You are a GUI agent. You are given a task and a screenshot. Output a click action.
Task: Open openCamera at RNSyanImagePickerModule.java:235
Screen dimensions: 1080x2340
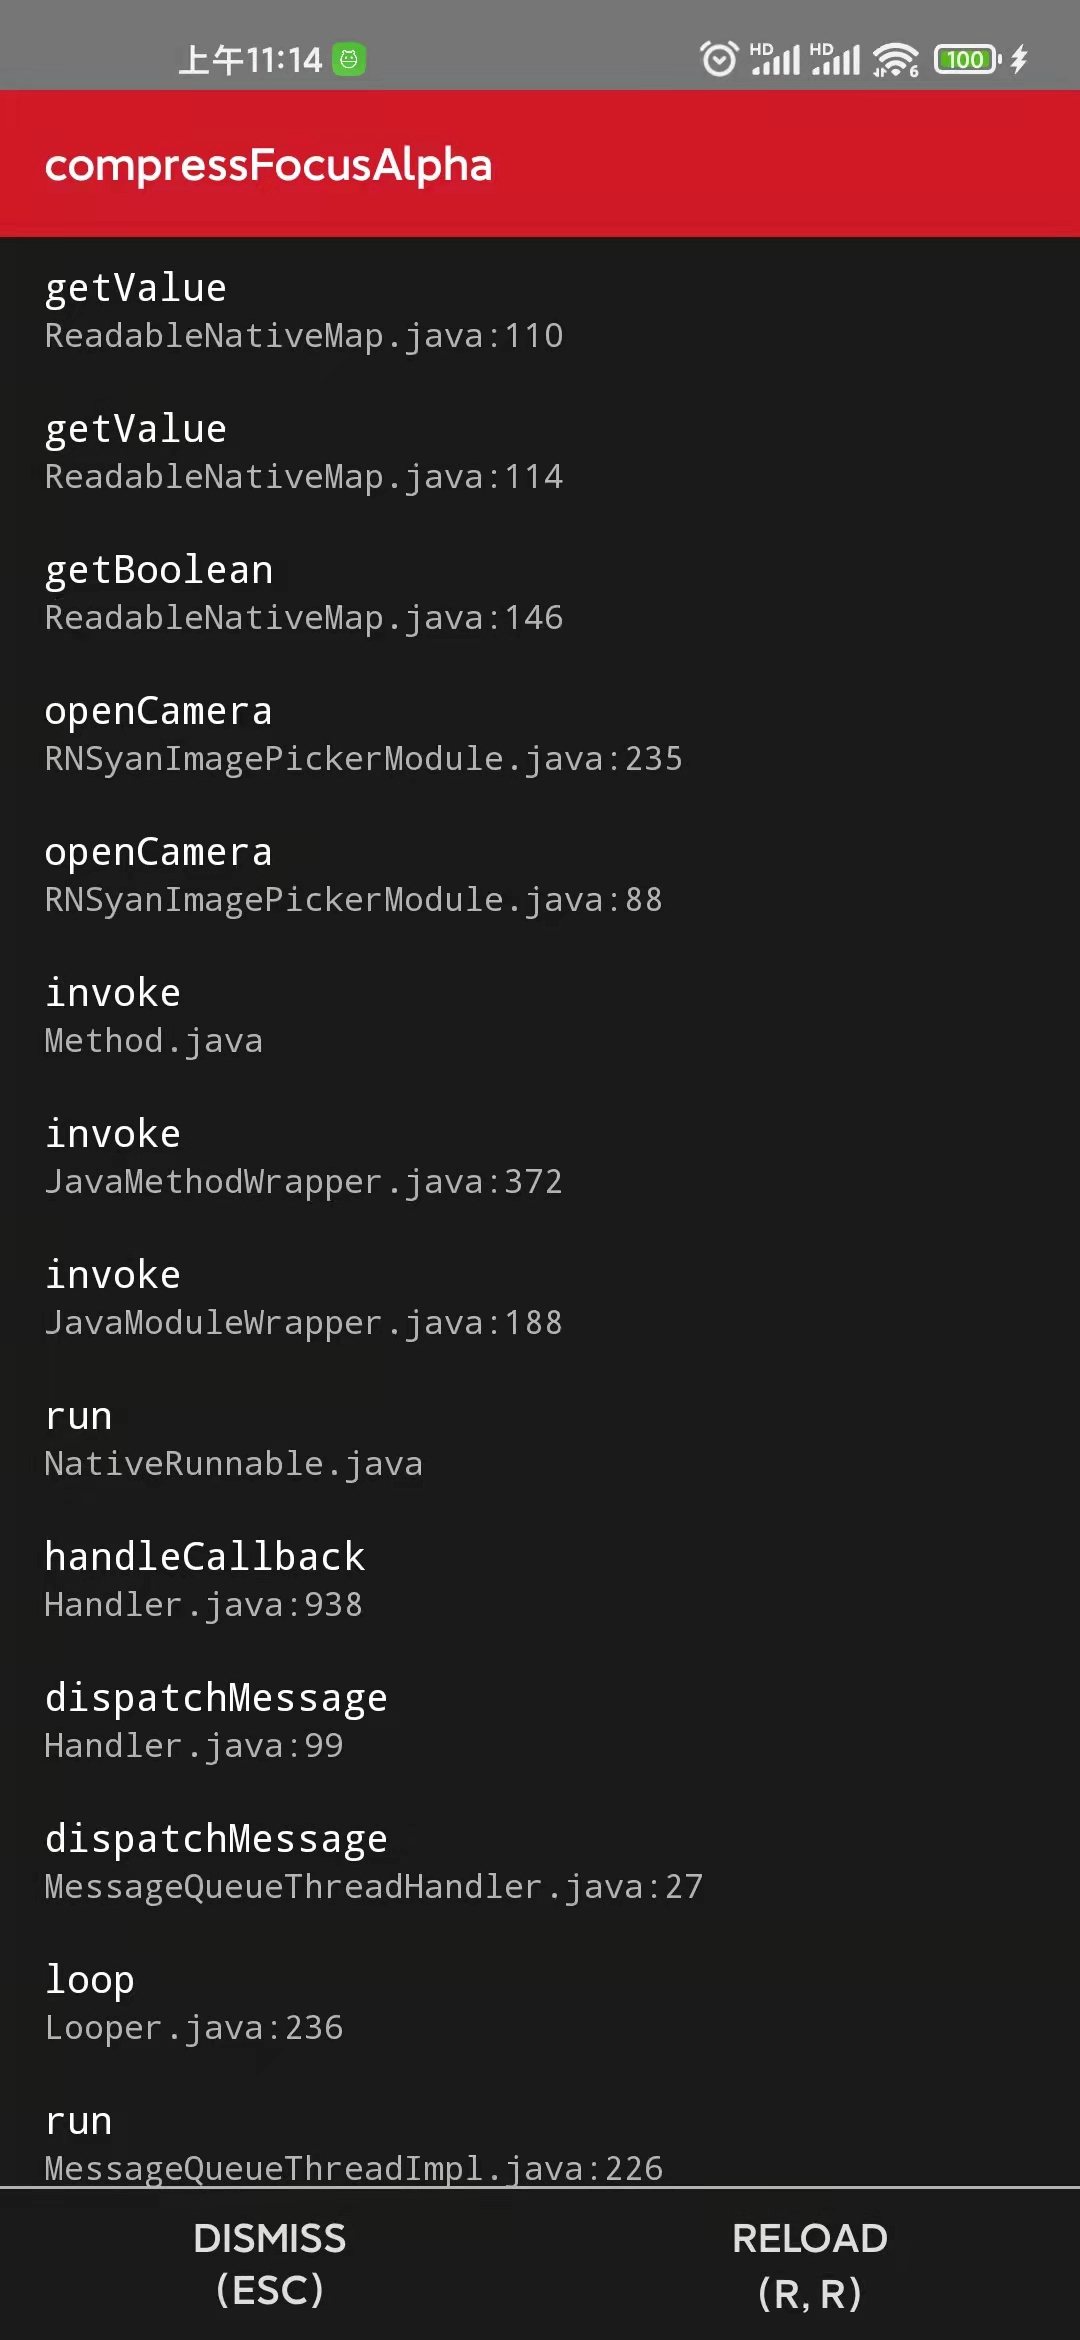pyautogui.click(x=363, y=733)
